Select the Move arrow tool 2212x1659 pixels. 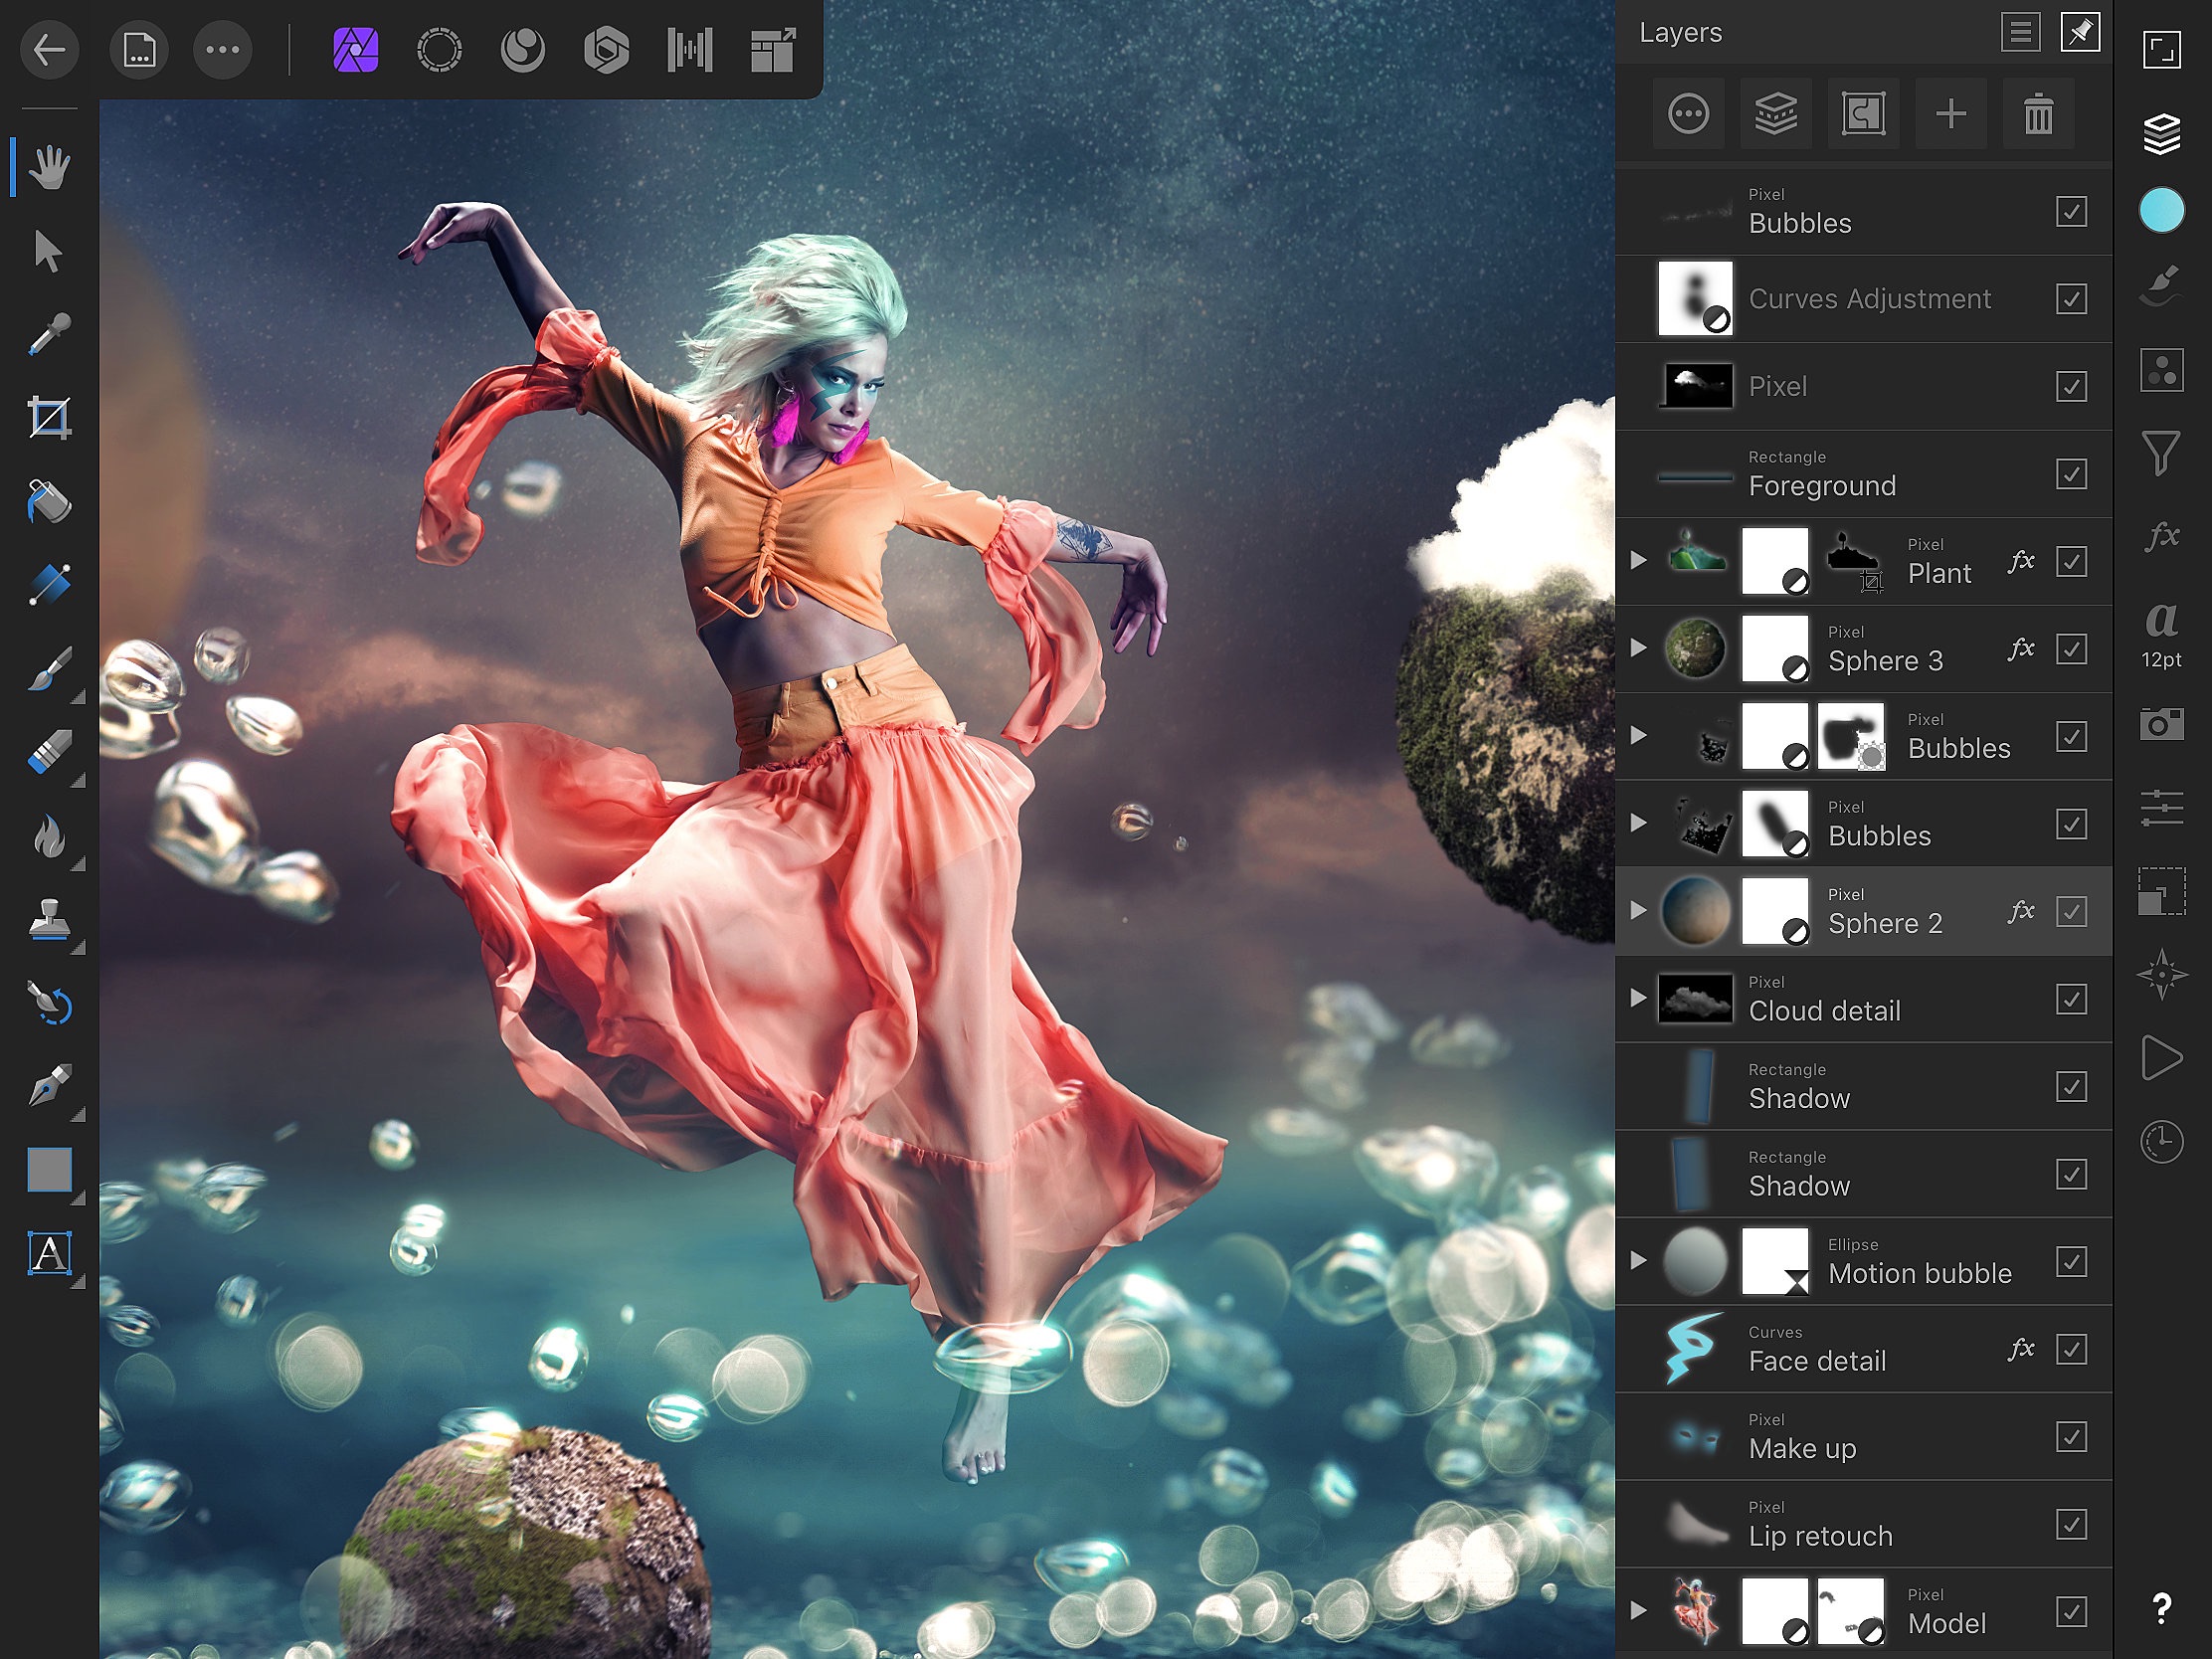[x=49, y=250]
